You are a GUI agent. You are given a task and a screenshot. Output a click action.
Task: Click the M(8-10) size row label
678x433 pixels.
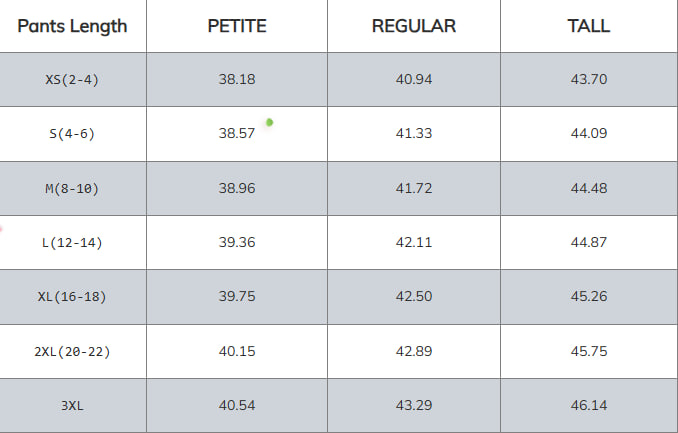coord(72,188)
